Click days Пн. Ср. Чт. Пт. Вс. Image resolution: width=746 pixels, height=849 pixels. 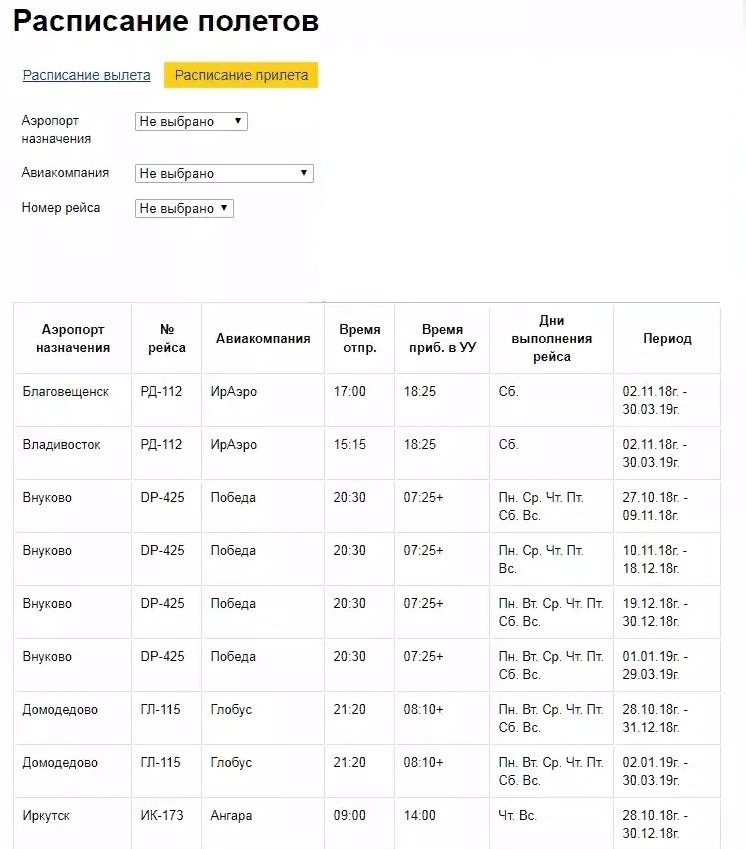click(x=541, y=559)
